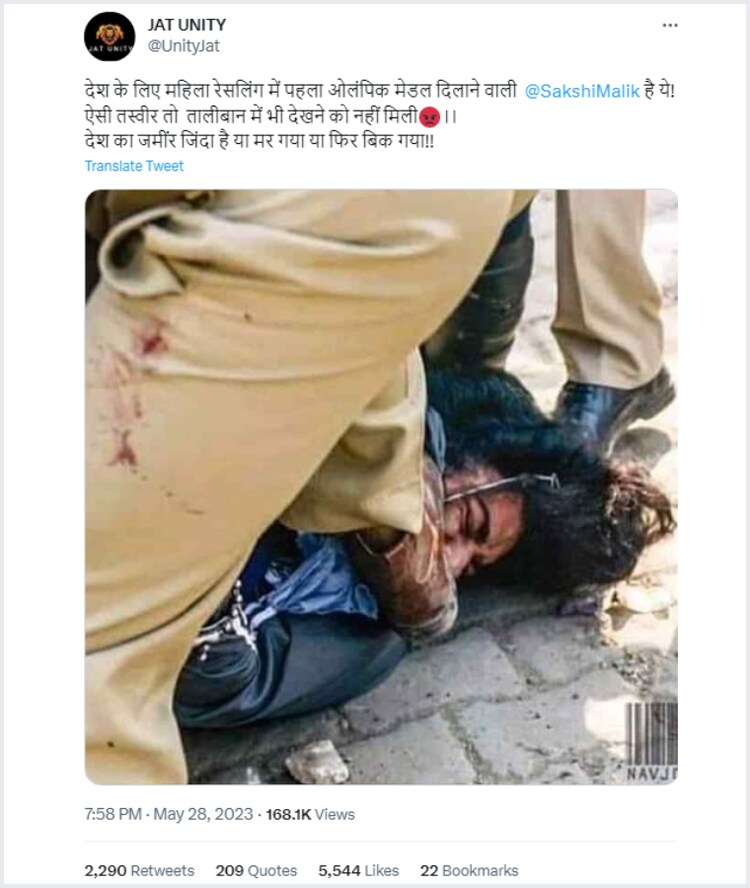
Task: Click the May 28, 2023 date
Action: point(203,814)
